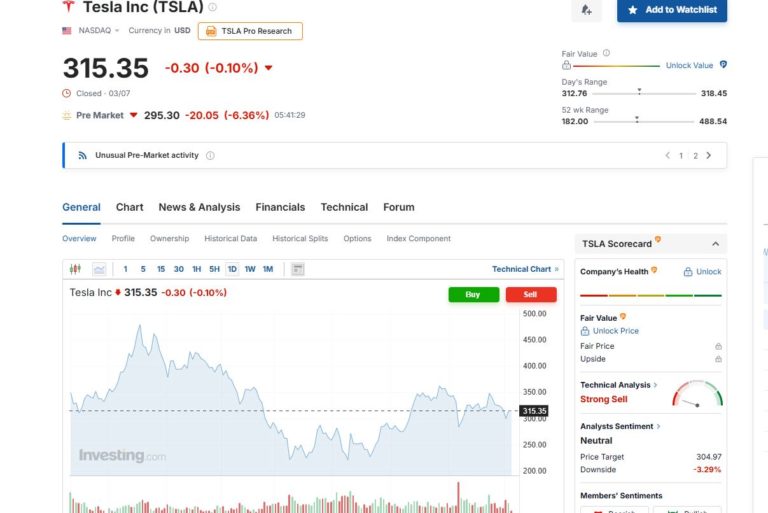
Task: Click the Day's Range slider marker
Action: tap(639, 92)
